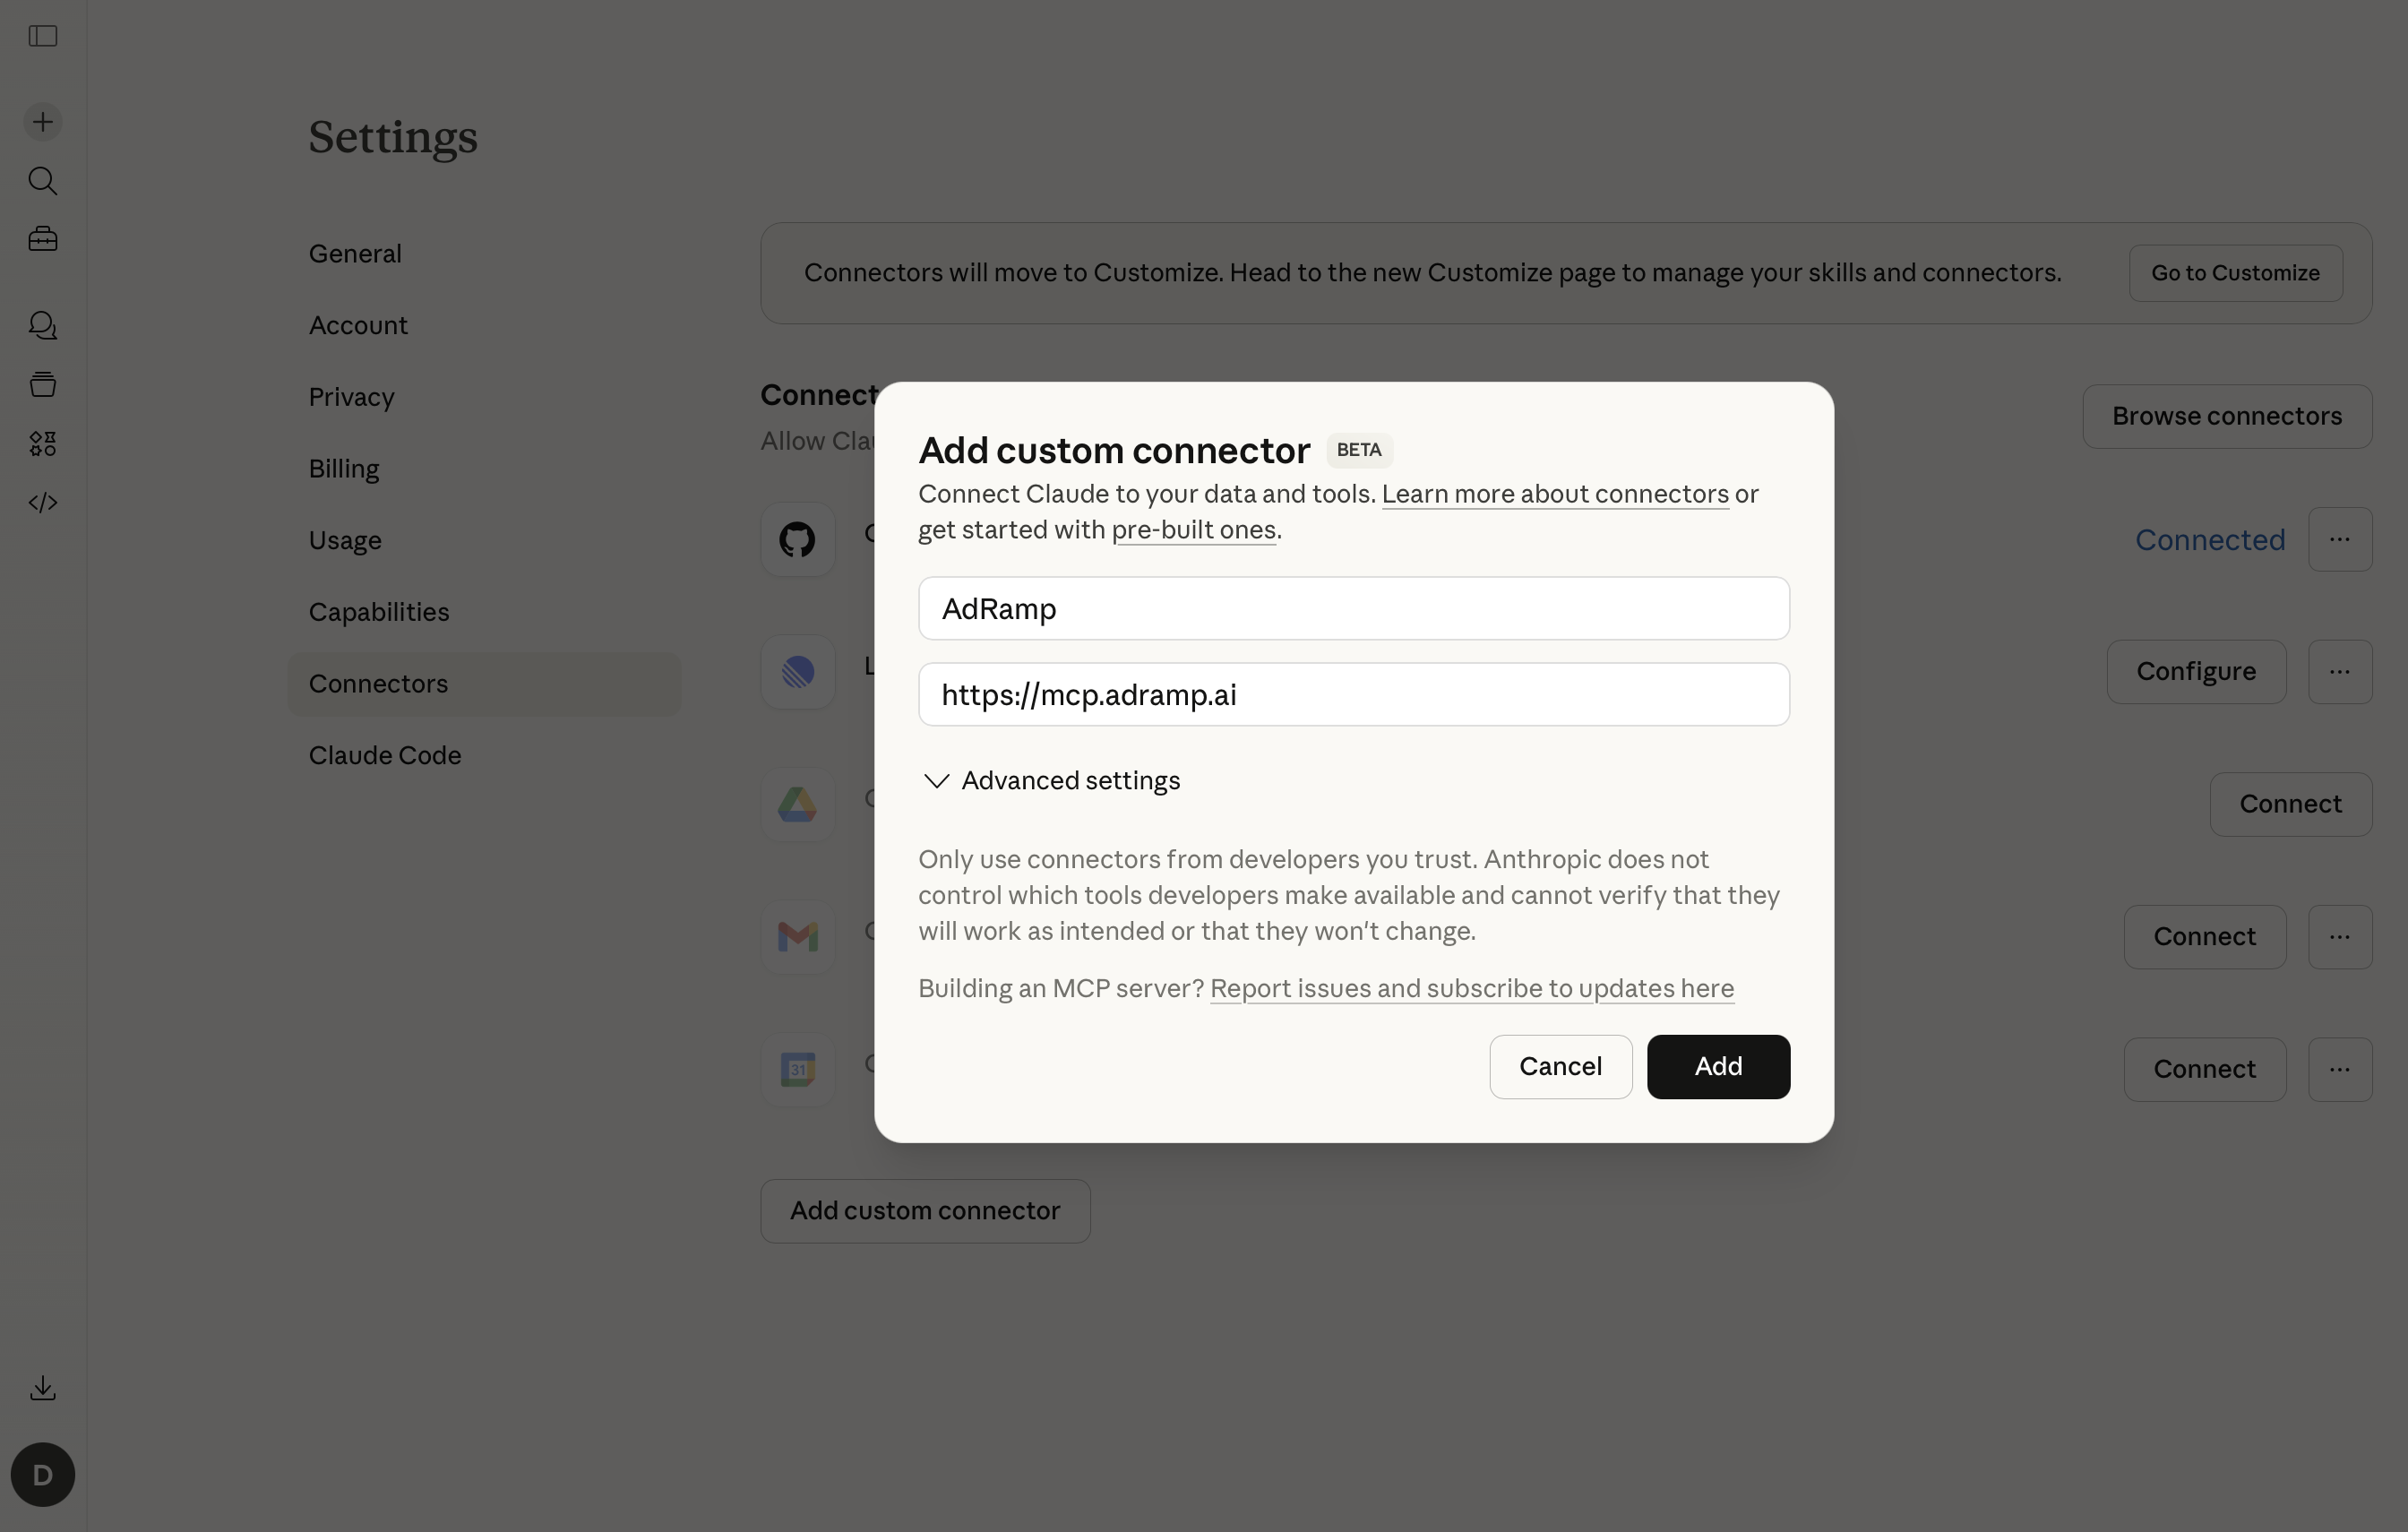Toggle the sidebar panel open
2408x1532 pixels.
pos(42,37)
